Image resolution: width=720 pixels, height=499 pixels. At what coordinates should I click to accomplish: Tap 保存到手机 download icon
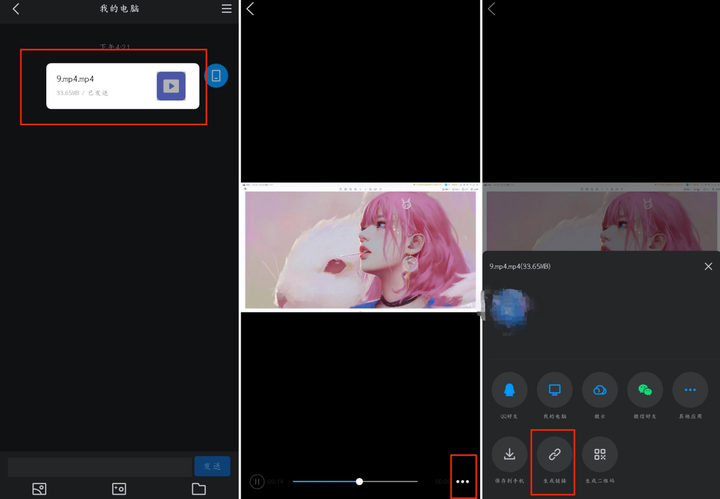(509, 454)
